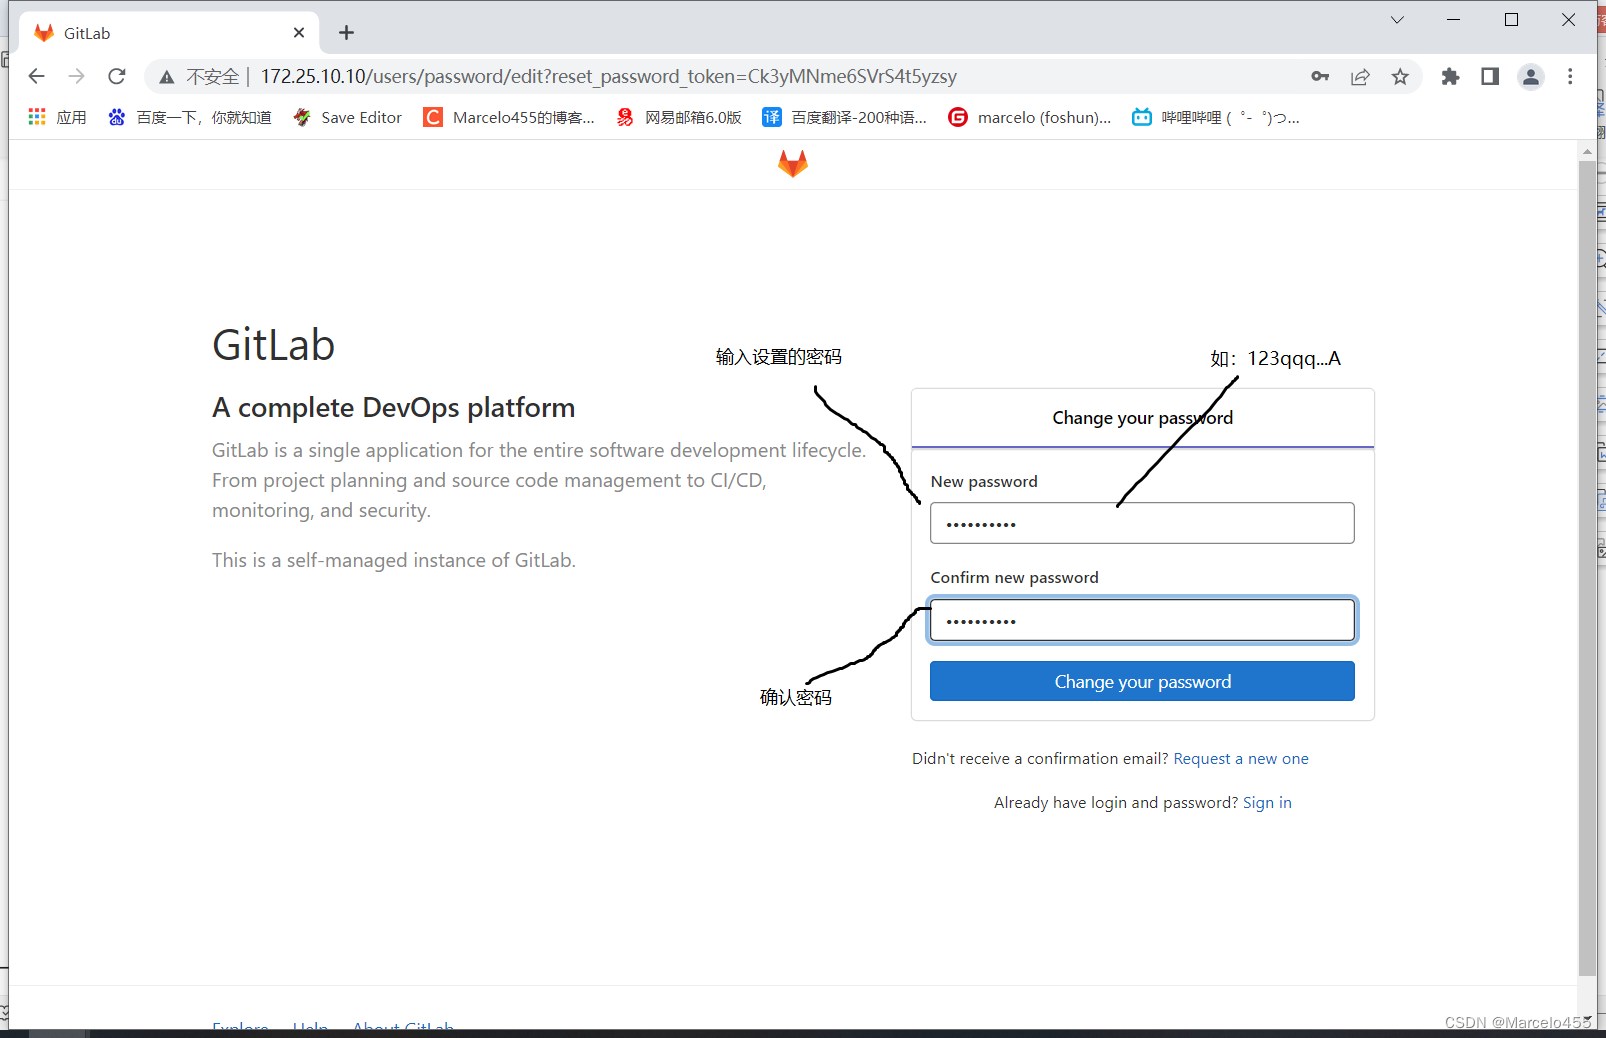This screenshot has width=1606, height=1038.
Task: Toggle the browser side panel
Action: 1490,77
